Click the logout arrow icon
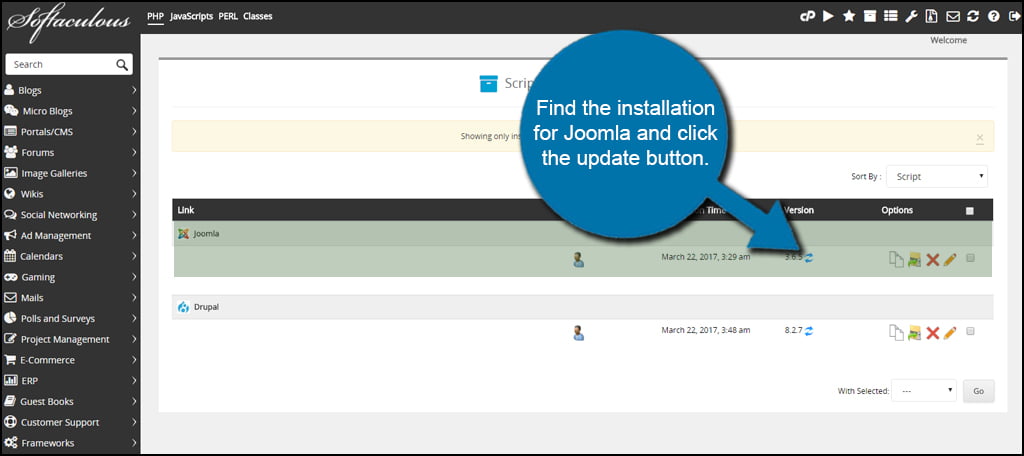 point(1014,16)
